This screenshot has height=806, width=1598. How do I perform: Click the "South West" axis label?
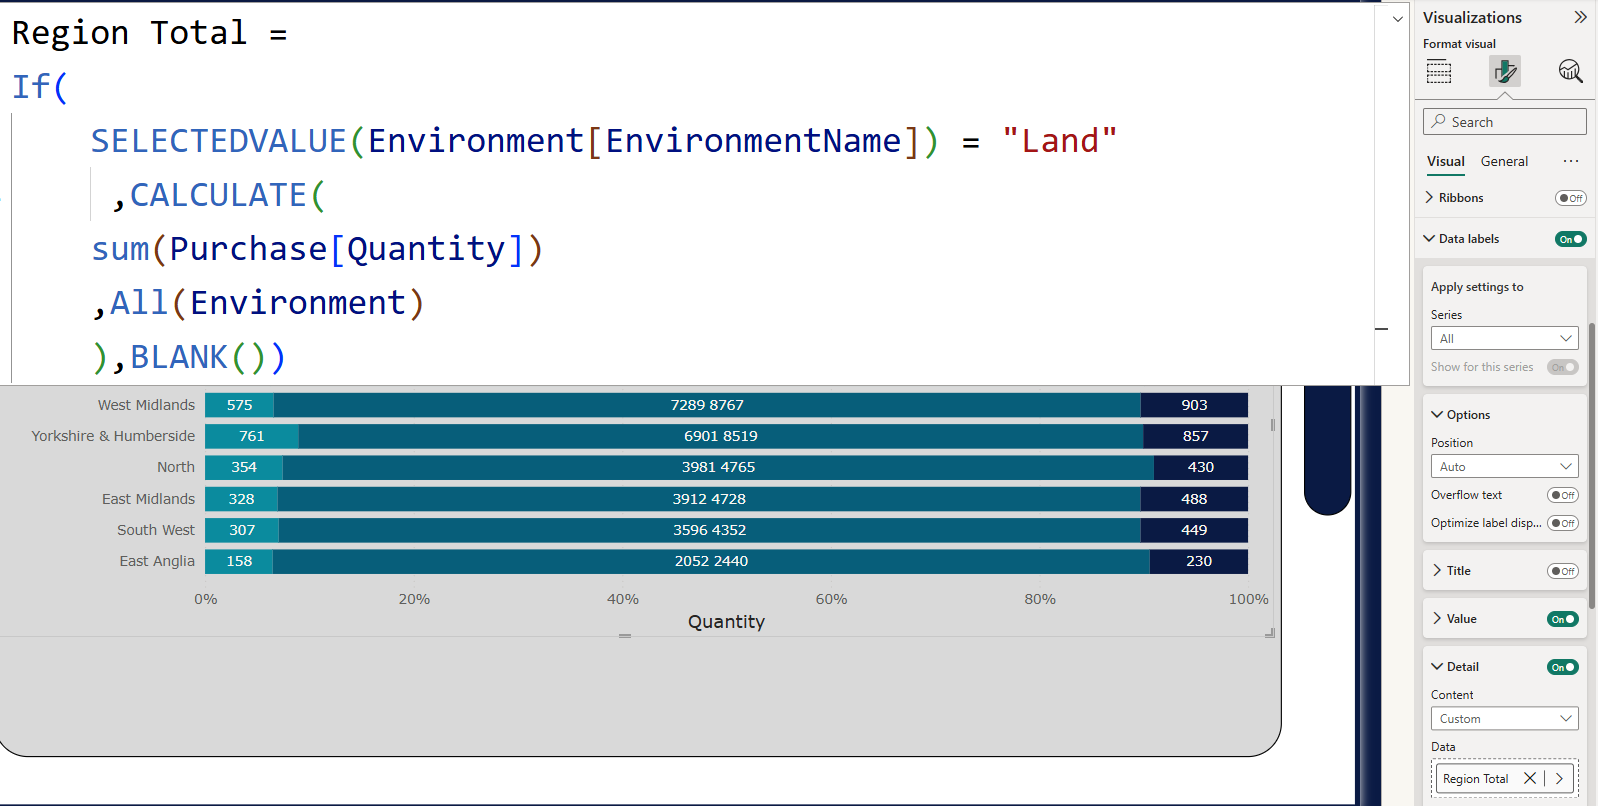click(156, 530)
